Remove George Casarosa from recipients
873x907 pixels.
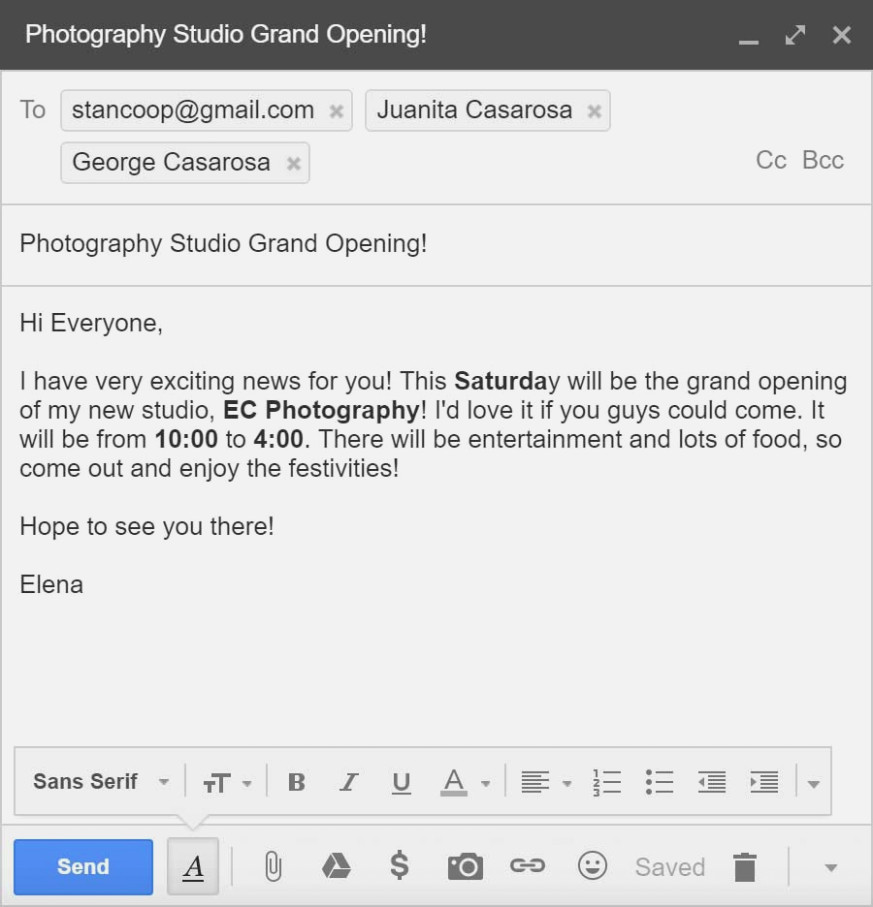click(291, 163)
